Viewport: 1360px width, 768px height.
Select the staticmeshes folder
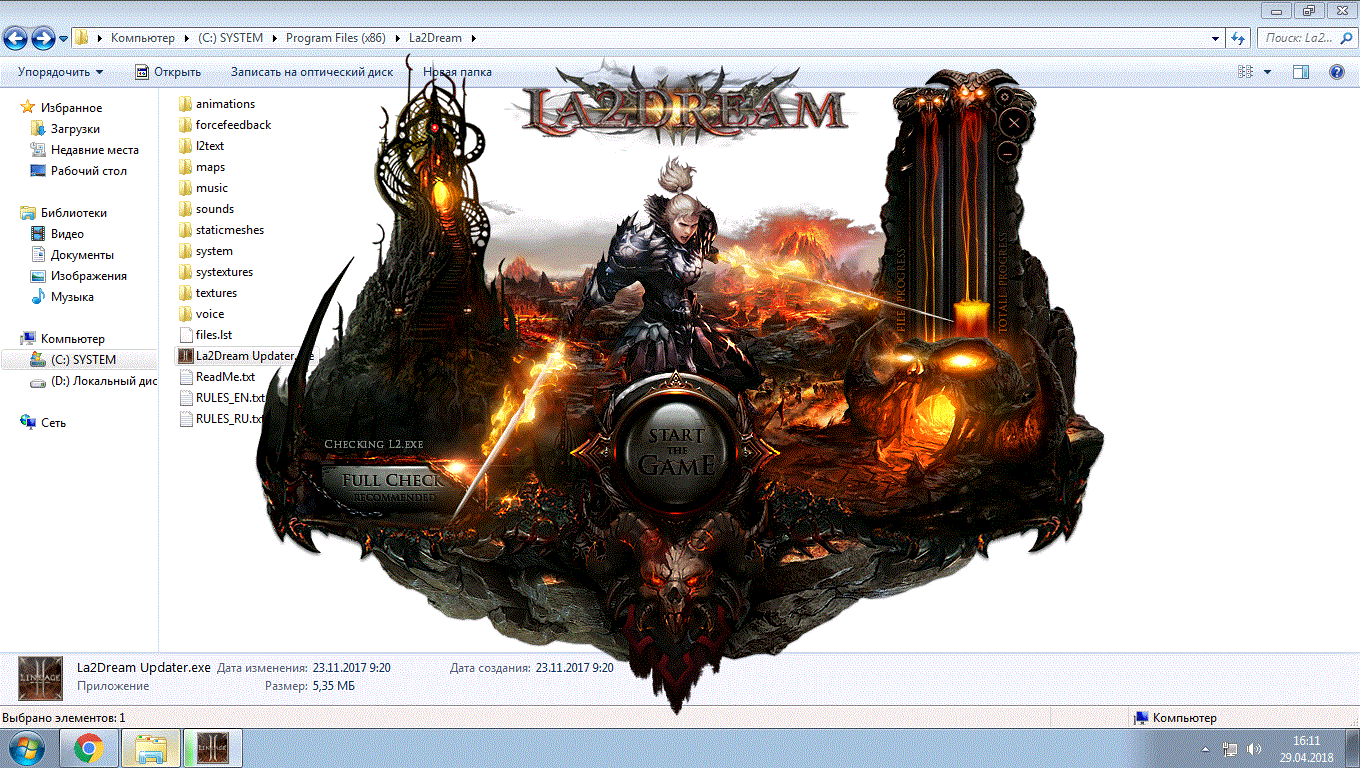click(x=222, y=230)
